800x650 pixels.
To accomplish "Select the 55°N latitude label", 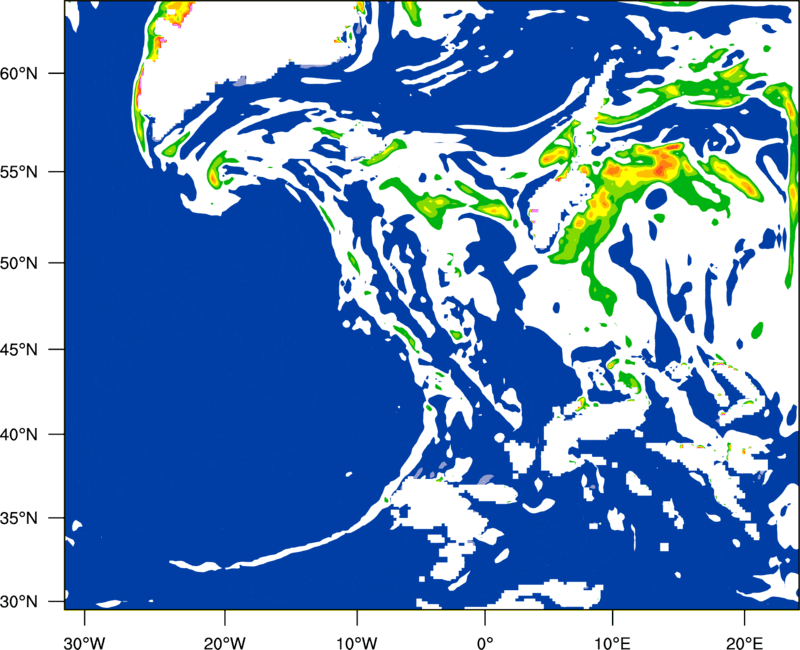I will (x=19, y=171).
